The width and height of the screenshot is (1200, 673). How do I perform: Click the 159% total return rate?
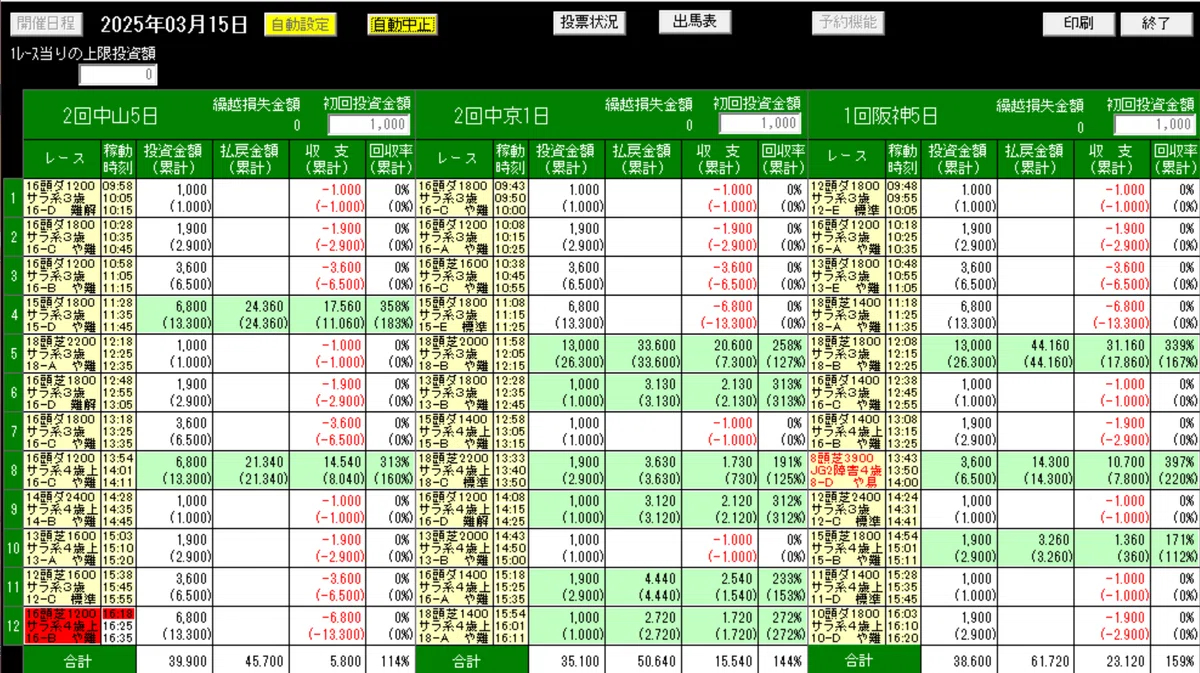point(1175,660)
